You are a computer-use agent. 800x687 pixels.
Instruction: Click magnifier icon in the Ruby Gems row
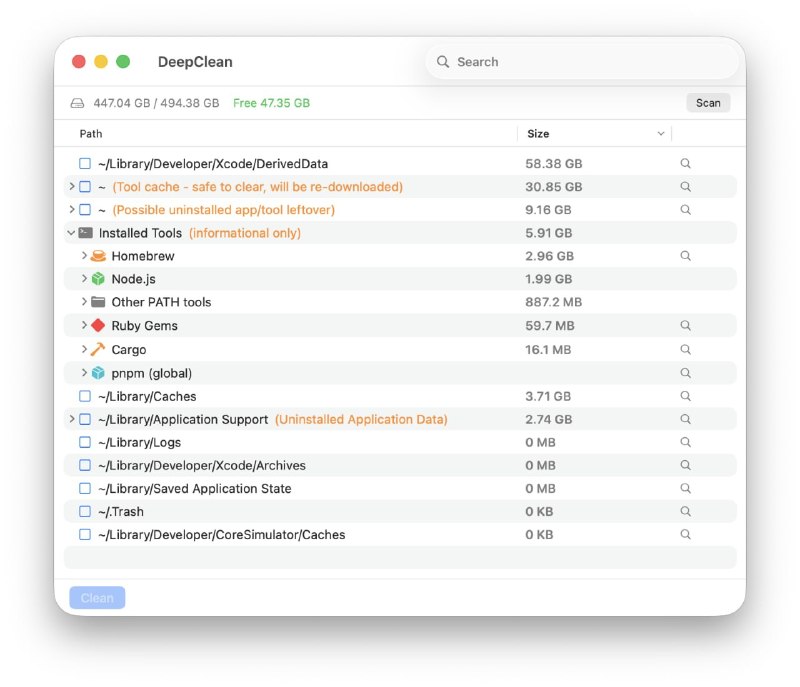tap(685, 325)
